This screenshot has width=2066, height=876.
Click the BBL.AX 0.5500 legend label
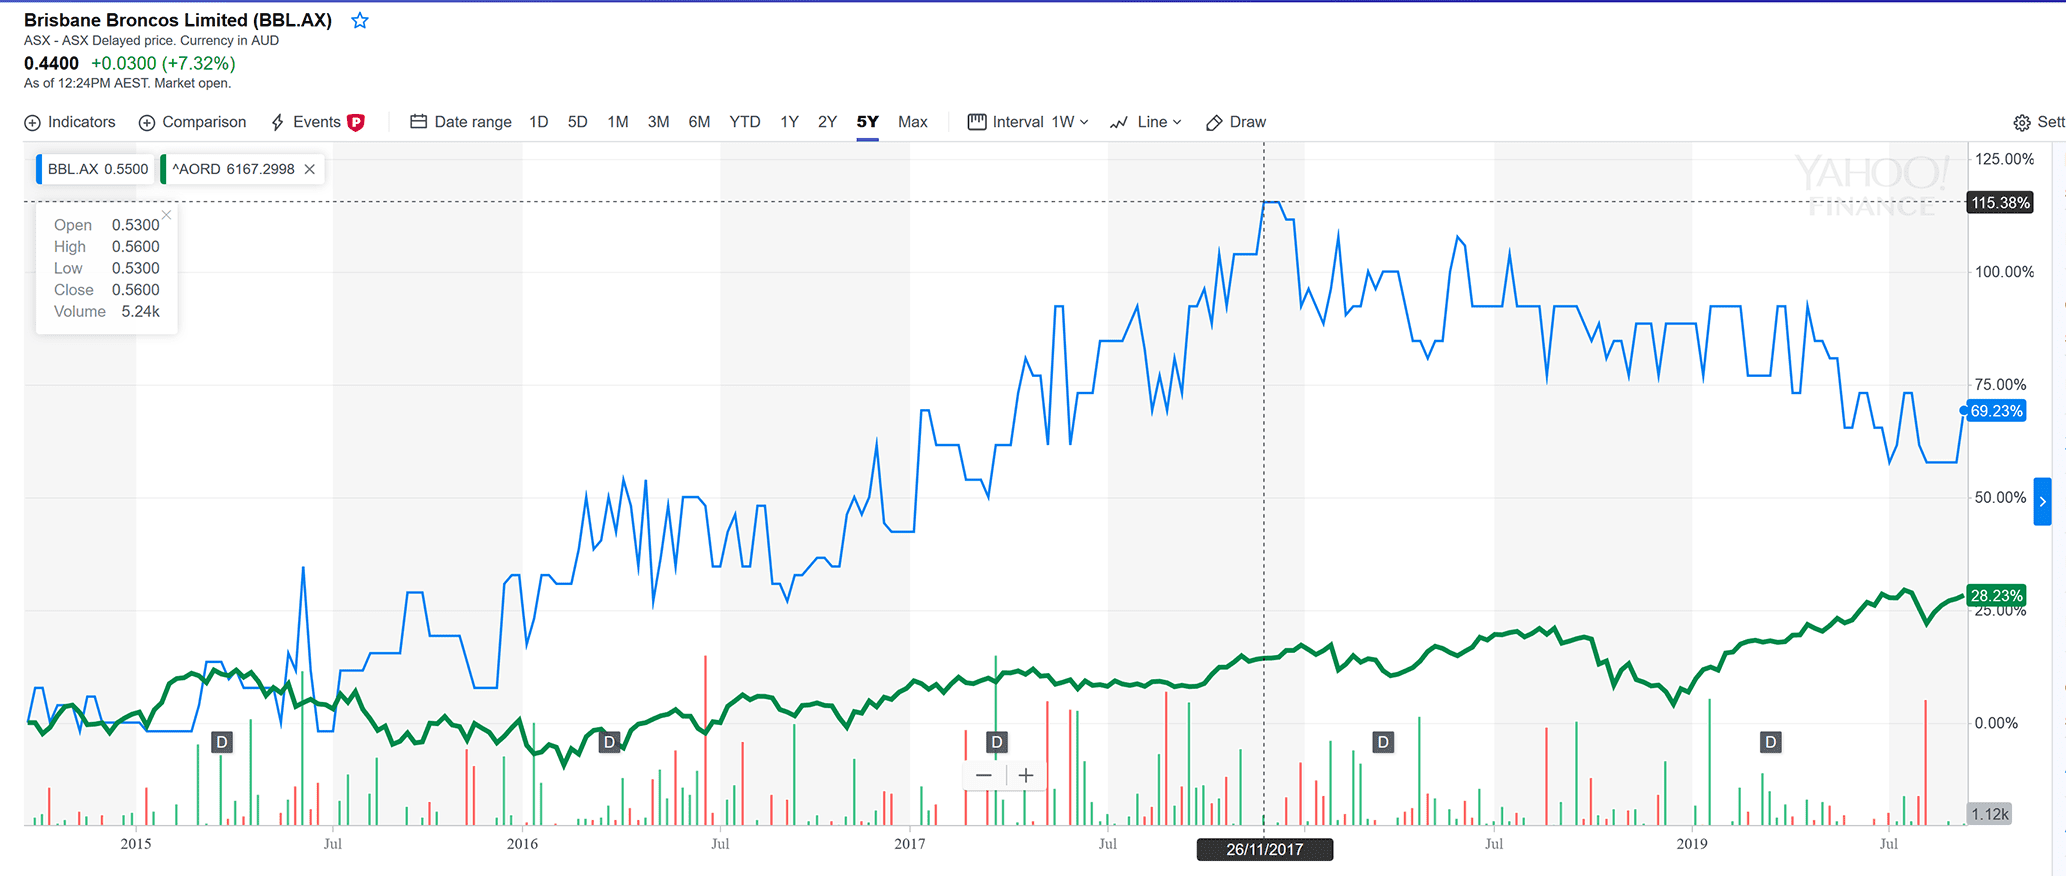(97, 169)
